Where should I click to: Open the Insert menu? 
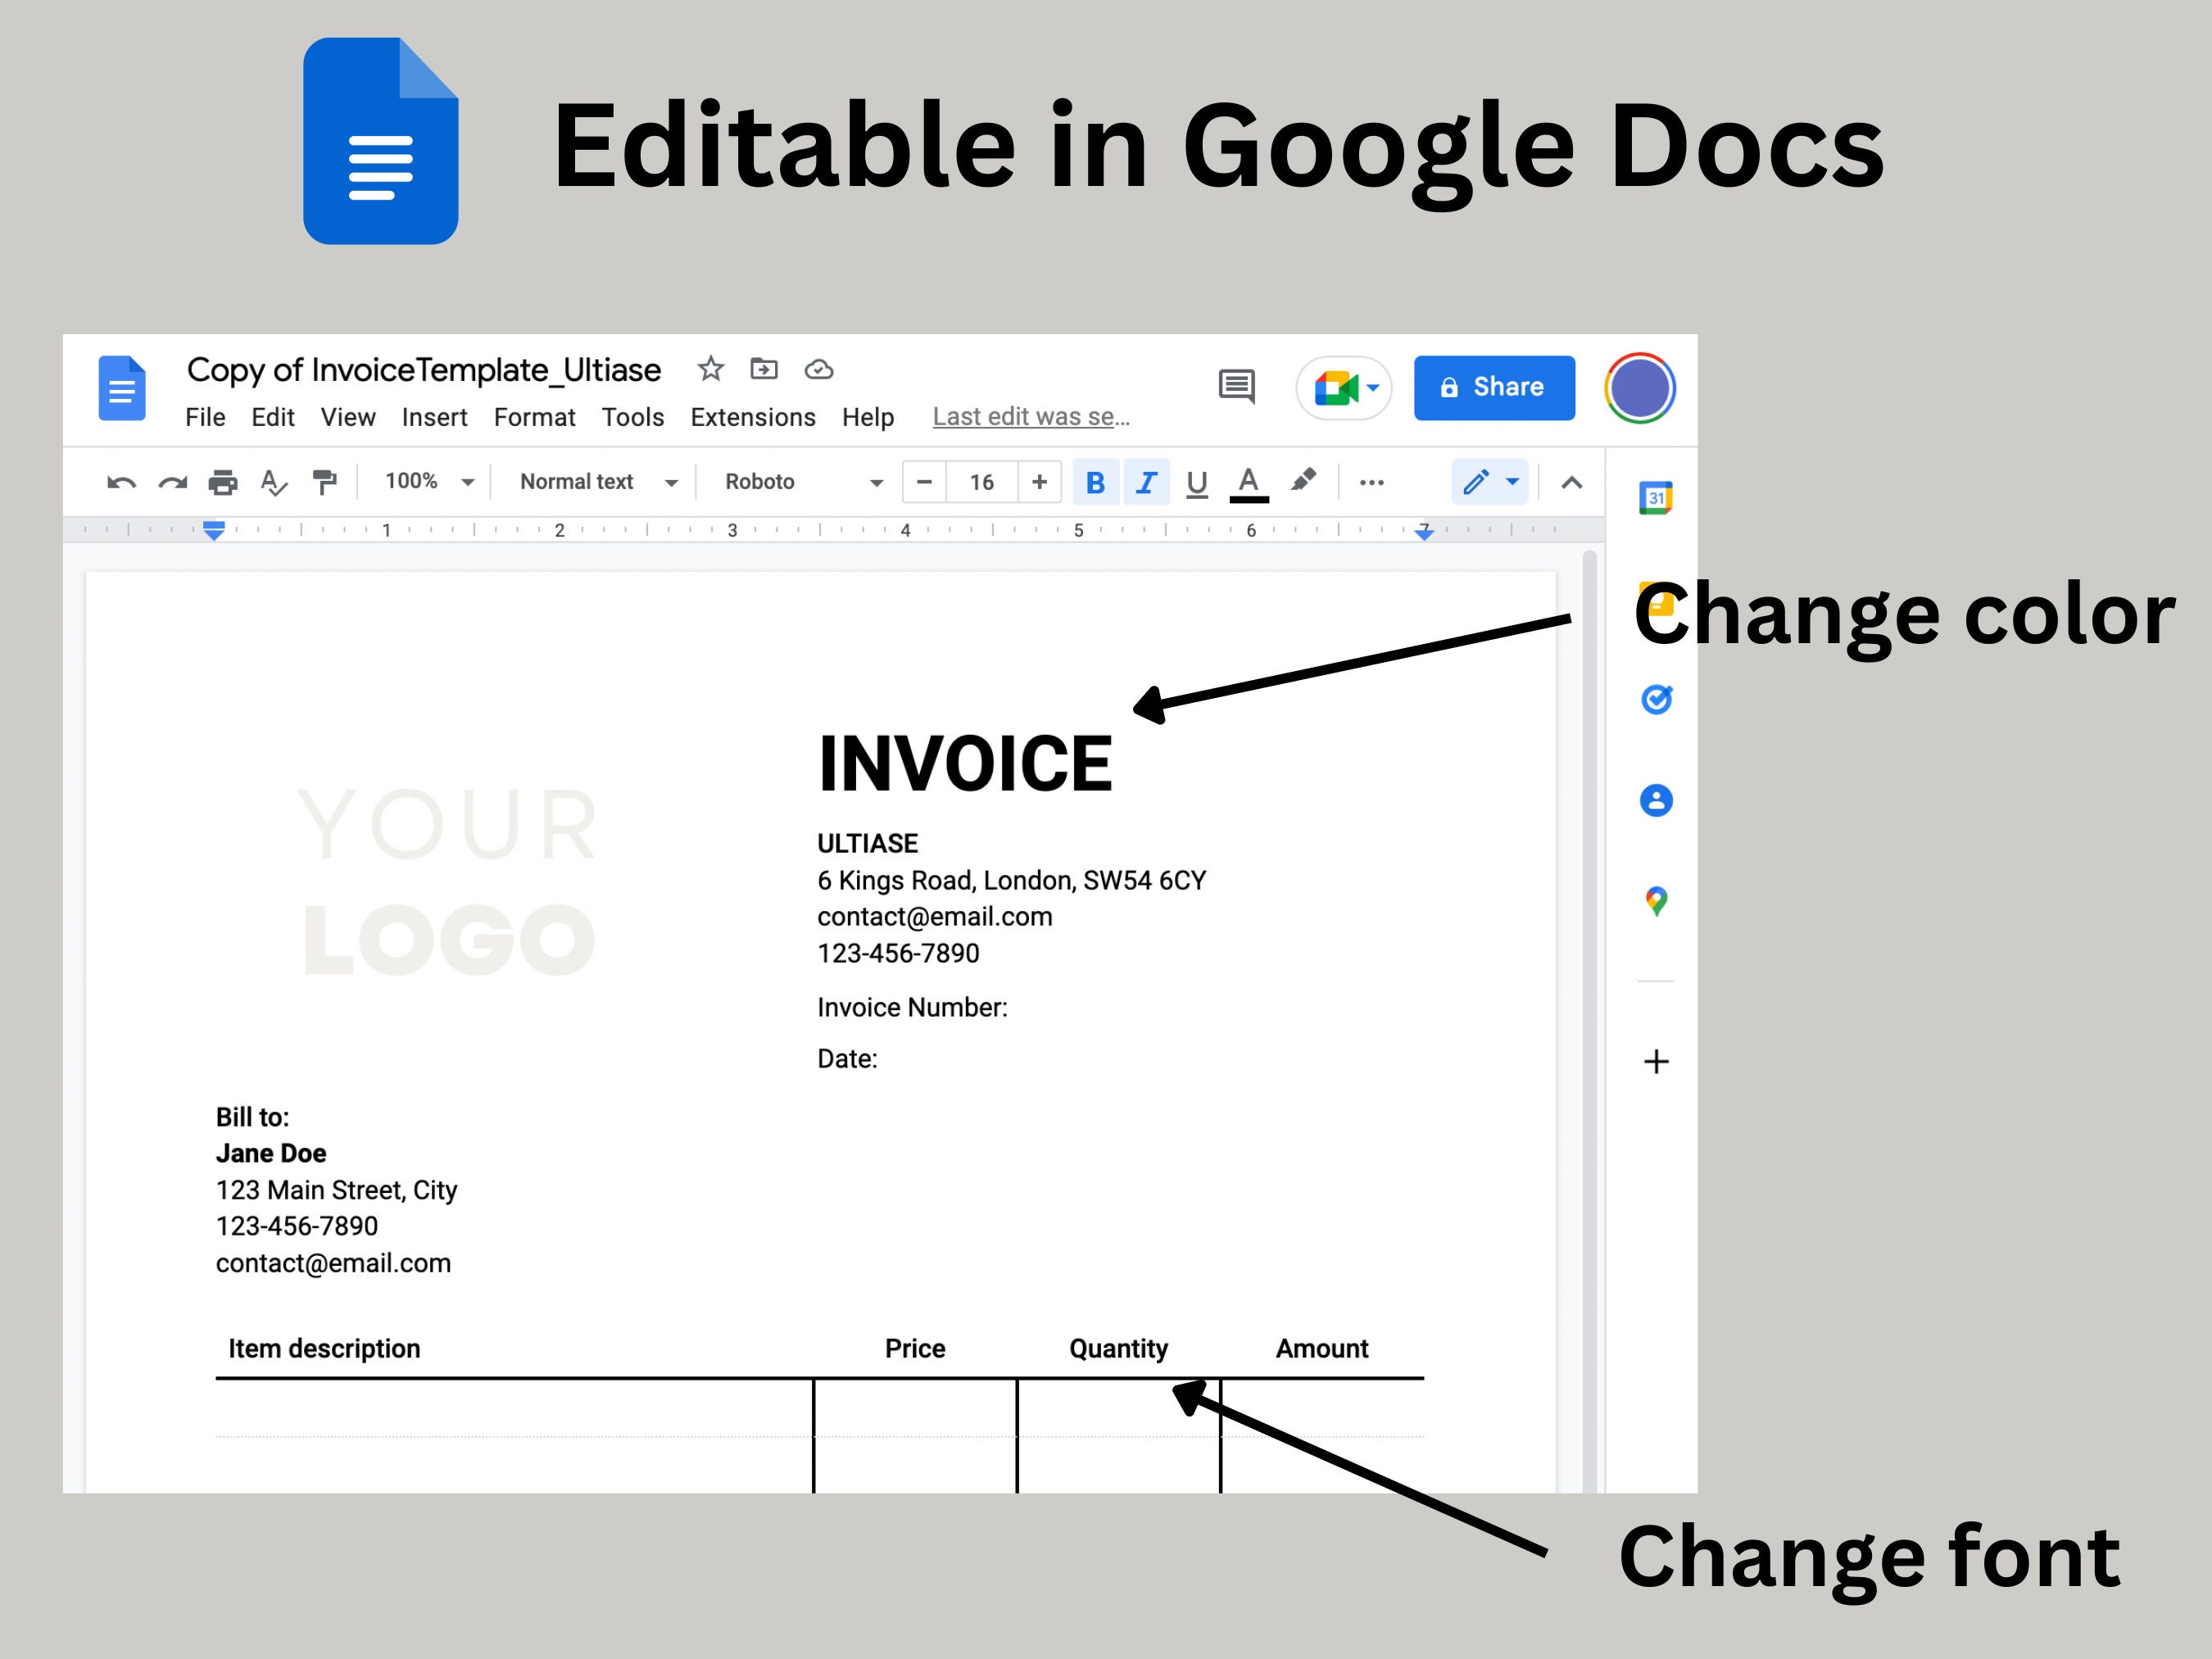click(x=434, y=417)
